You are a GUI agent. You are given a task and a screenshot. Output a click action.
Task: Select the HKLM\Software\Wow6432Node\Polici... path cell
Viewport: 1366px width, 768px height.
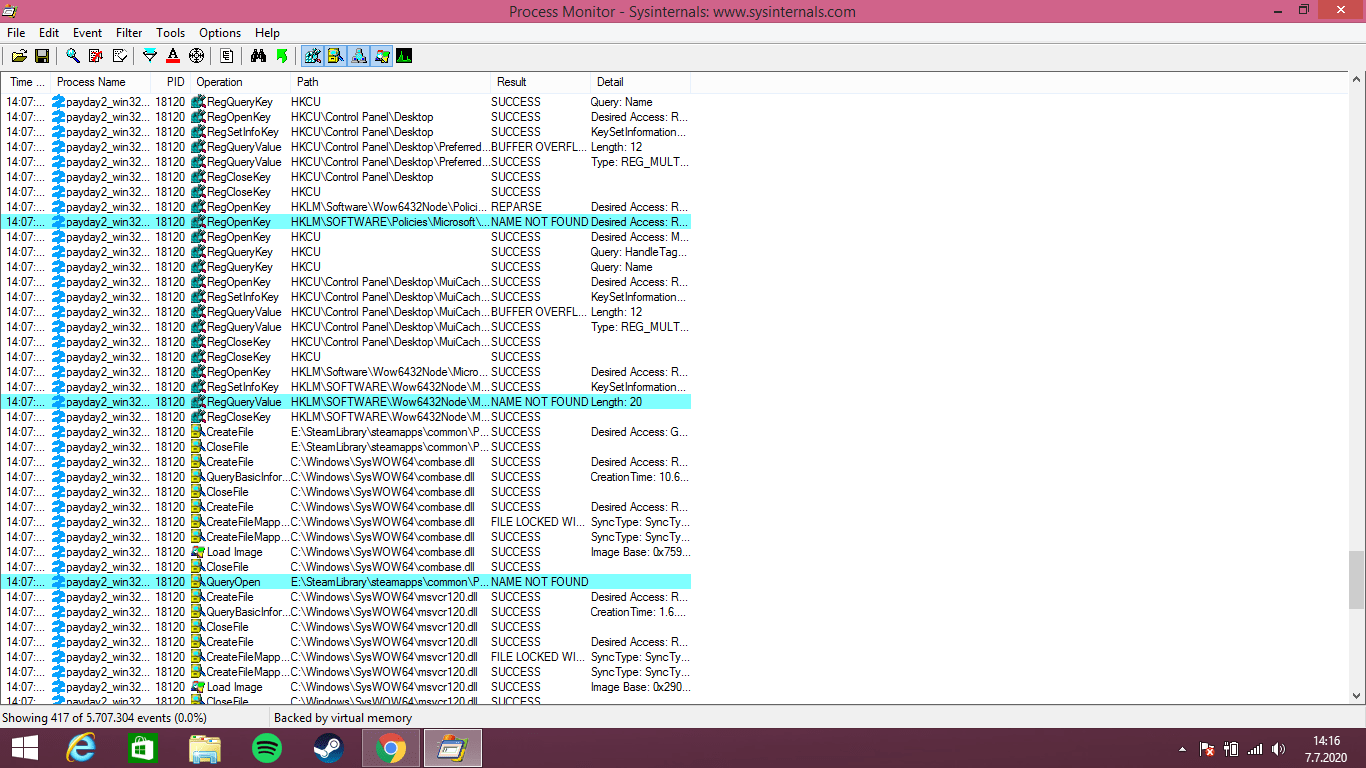coord(390,207)
